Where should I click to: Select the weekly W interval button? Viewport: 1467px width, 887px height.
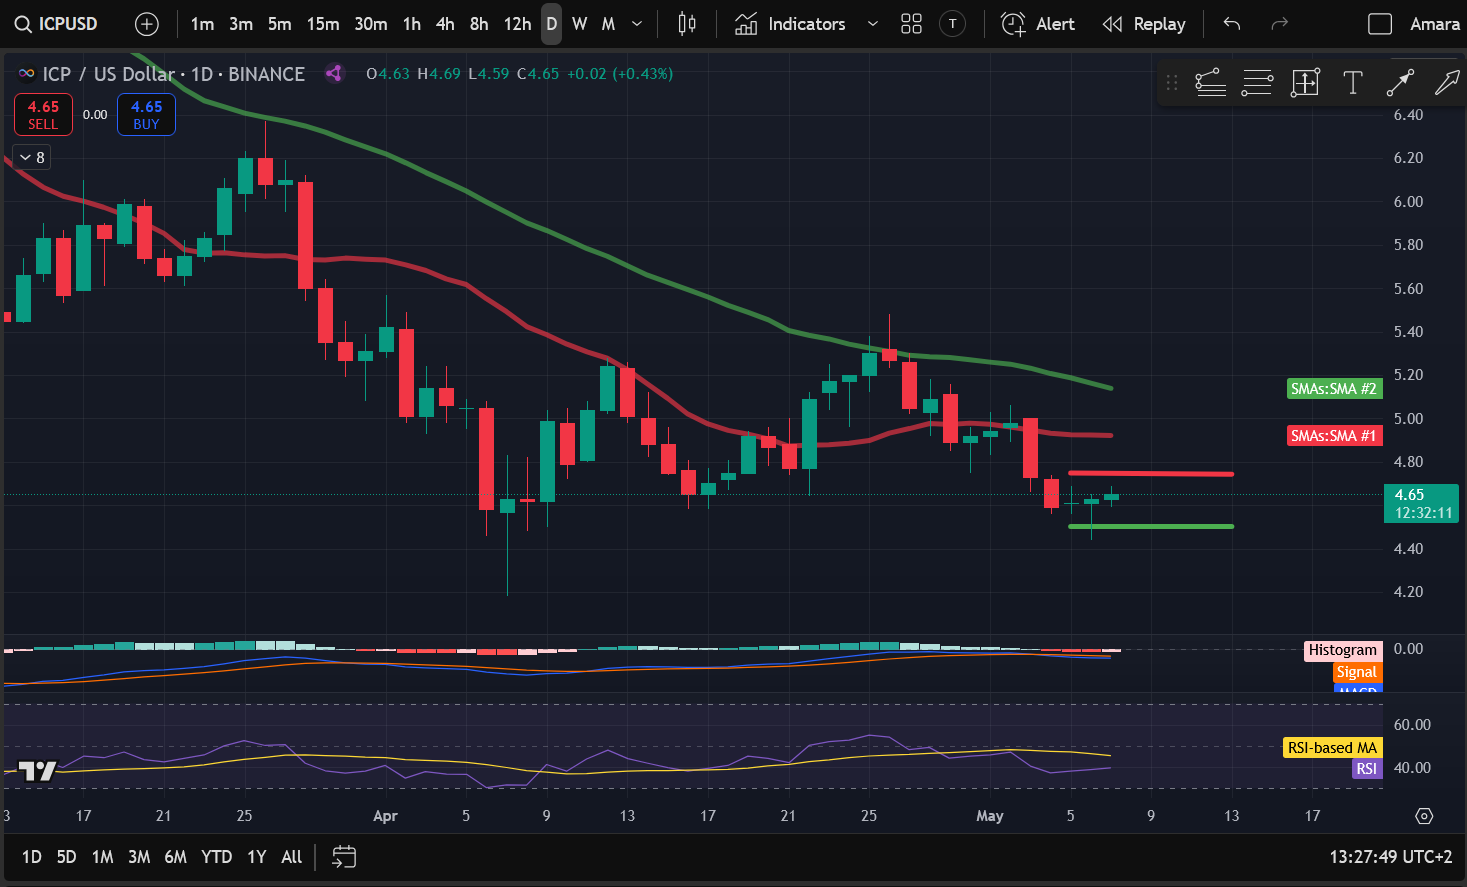click(580, 24)
